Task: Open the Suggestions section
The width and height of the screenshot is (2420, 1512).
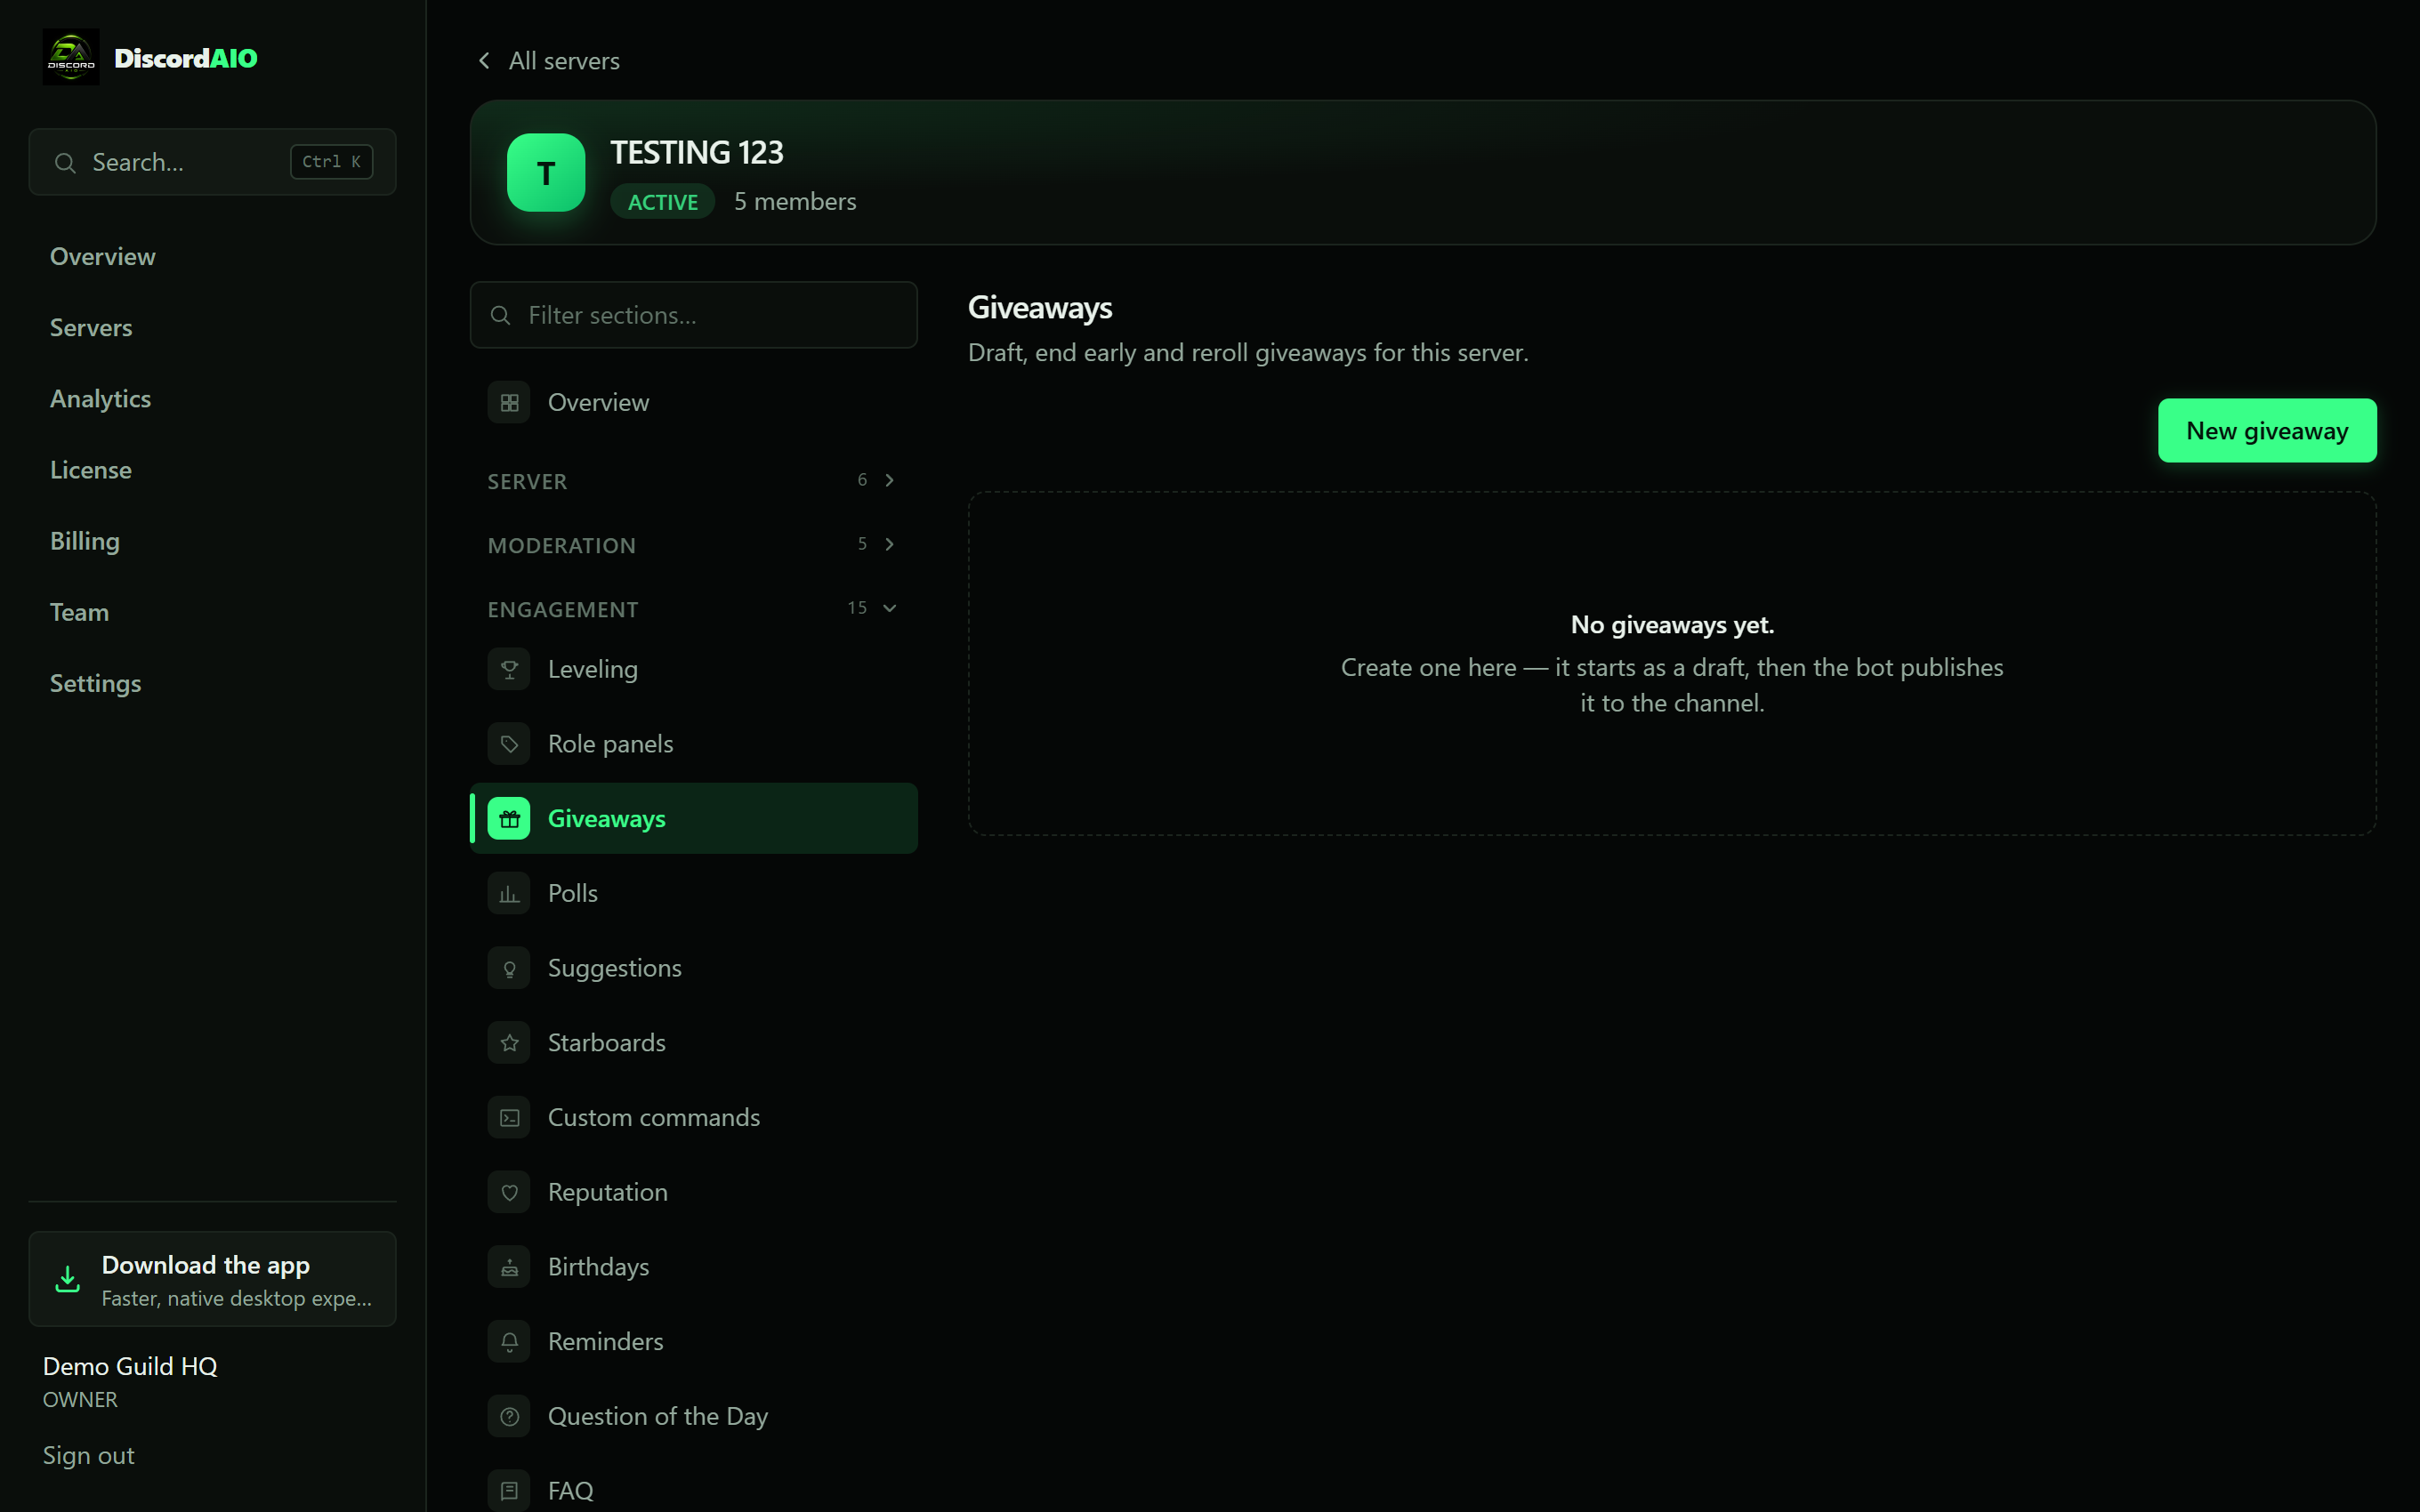Action: (x=693, y=968)
